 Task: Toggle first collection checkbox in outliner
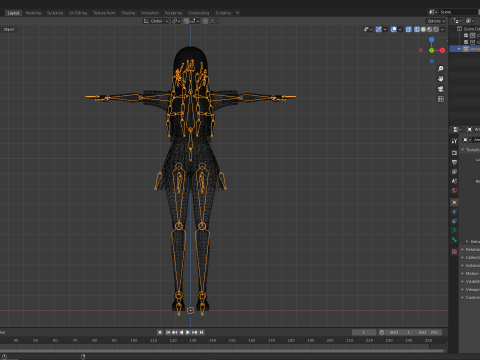pyautogui.click(x=466, y=35)
